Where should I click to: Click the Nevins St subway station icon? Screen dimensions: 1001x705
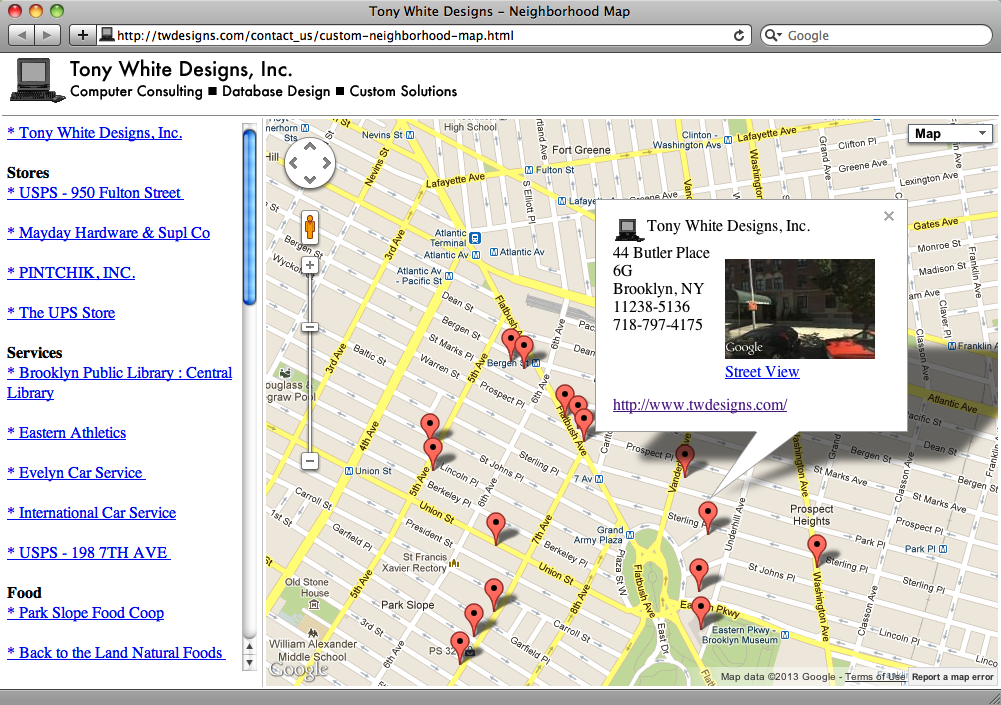(x=410, y=135)
